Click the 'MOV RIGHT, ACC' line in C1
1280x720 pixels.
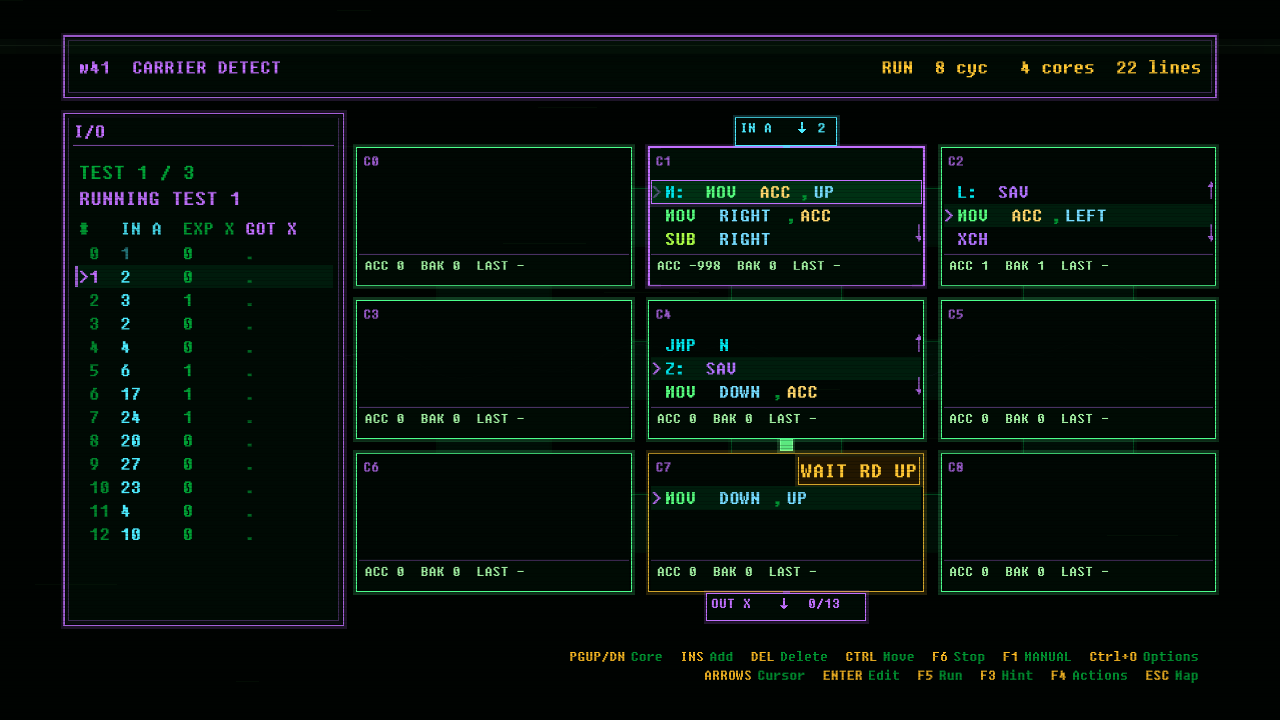click(786, 216)
